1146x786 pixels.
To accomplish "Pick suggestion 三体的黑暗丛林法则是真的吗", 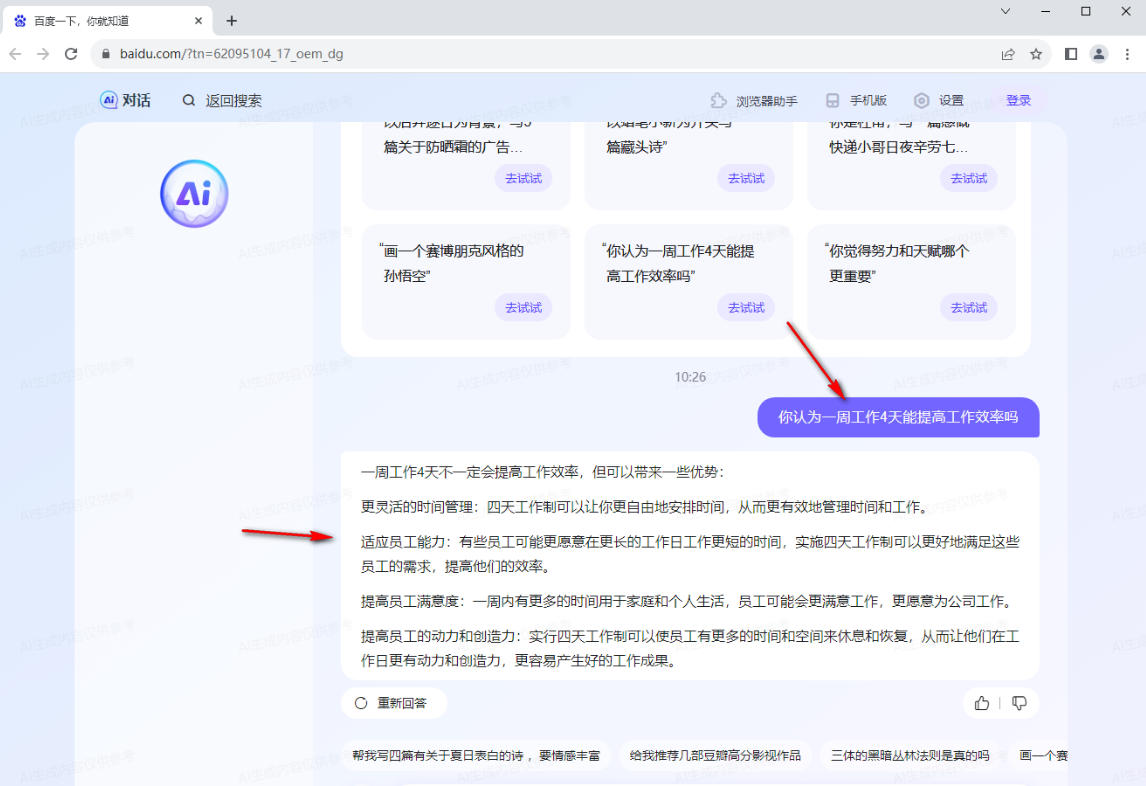I will [910, 755].
